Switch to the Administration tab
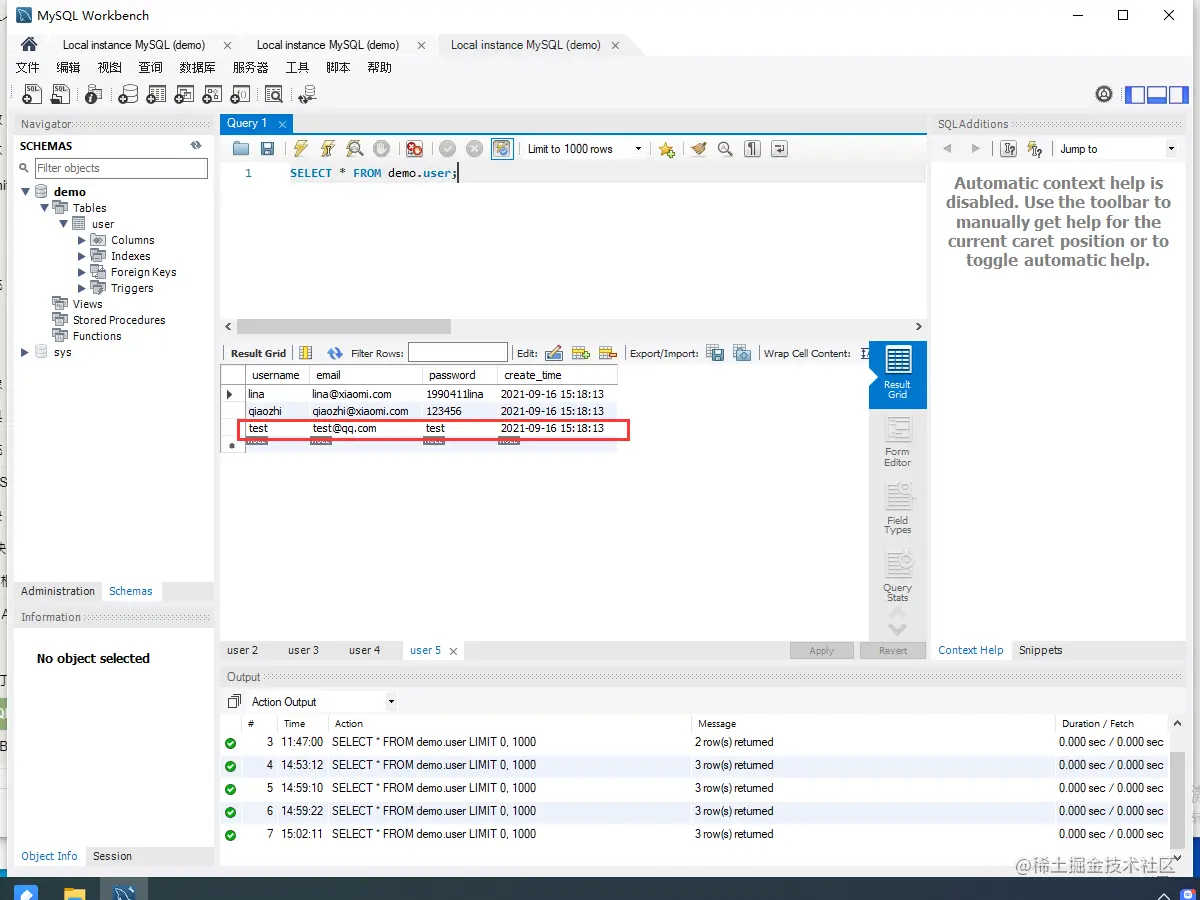This screenshot has height=900, width=1200. [58, 591]
